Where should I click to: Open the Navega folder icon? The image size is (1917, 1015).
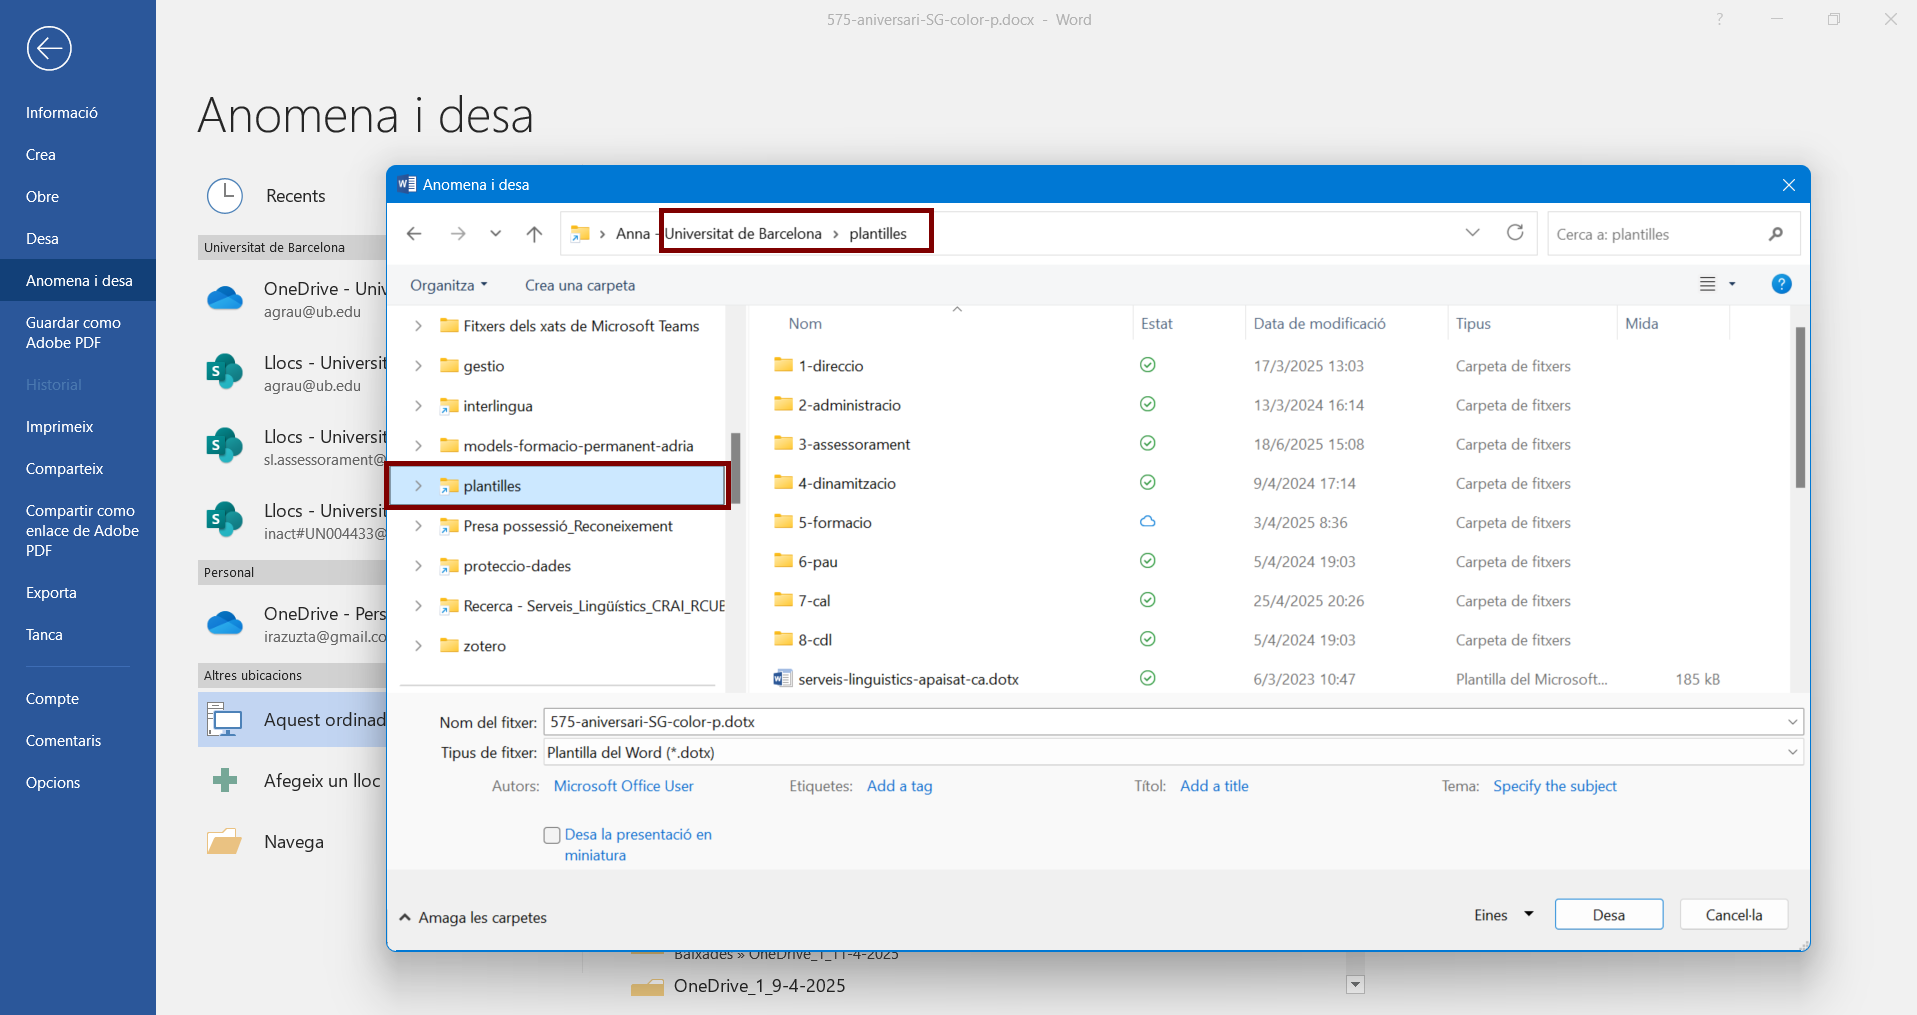225,842
